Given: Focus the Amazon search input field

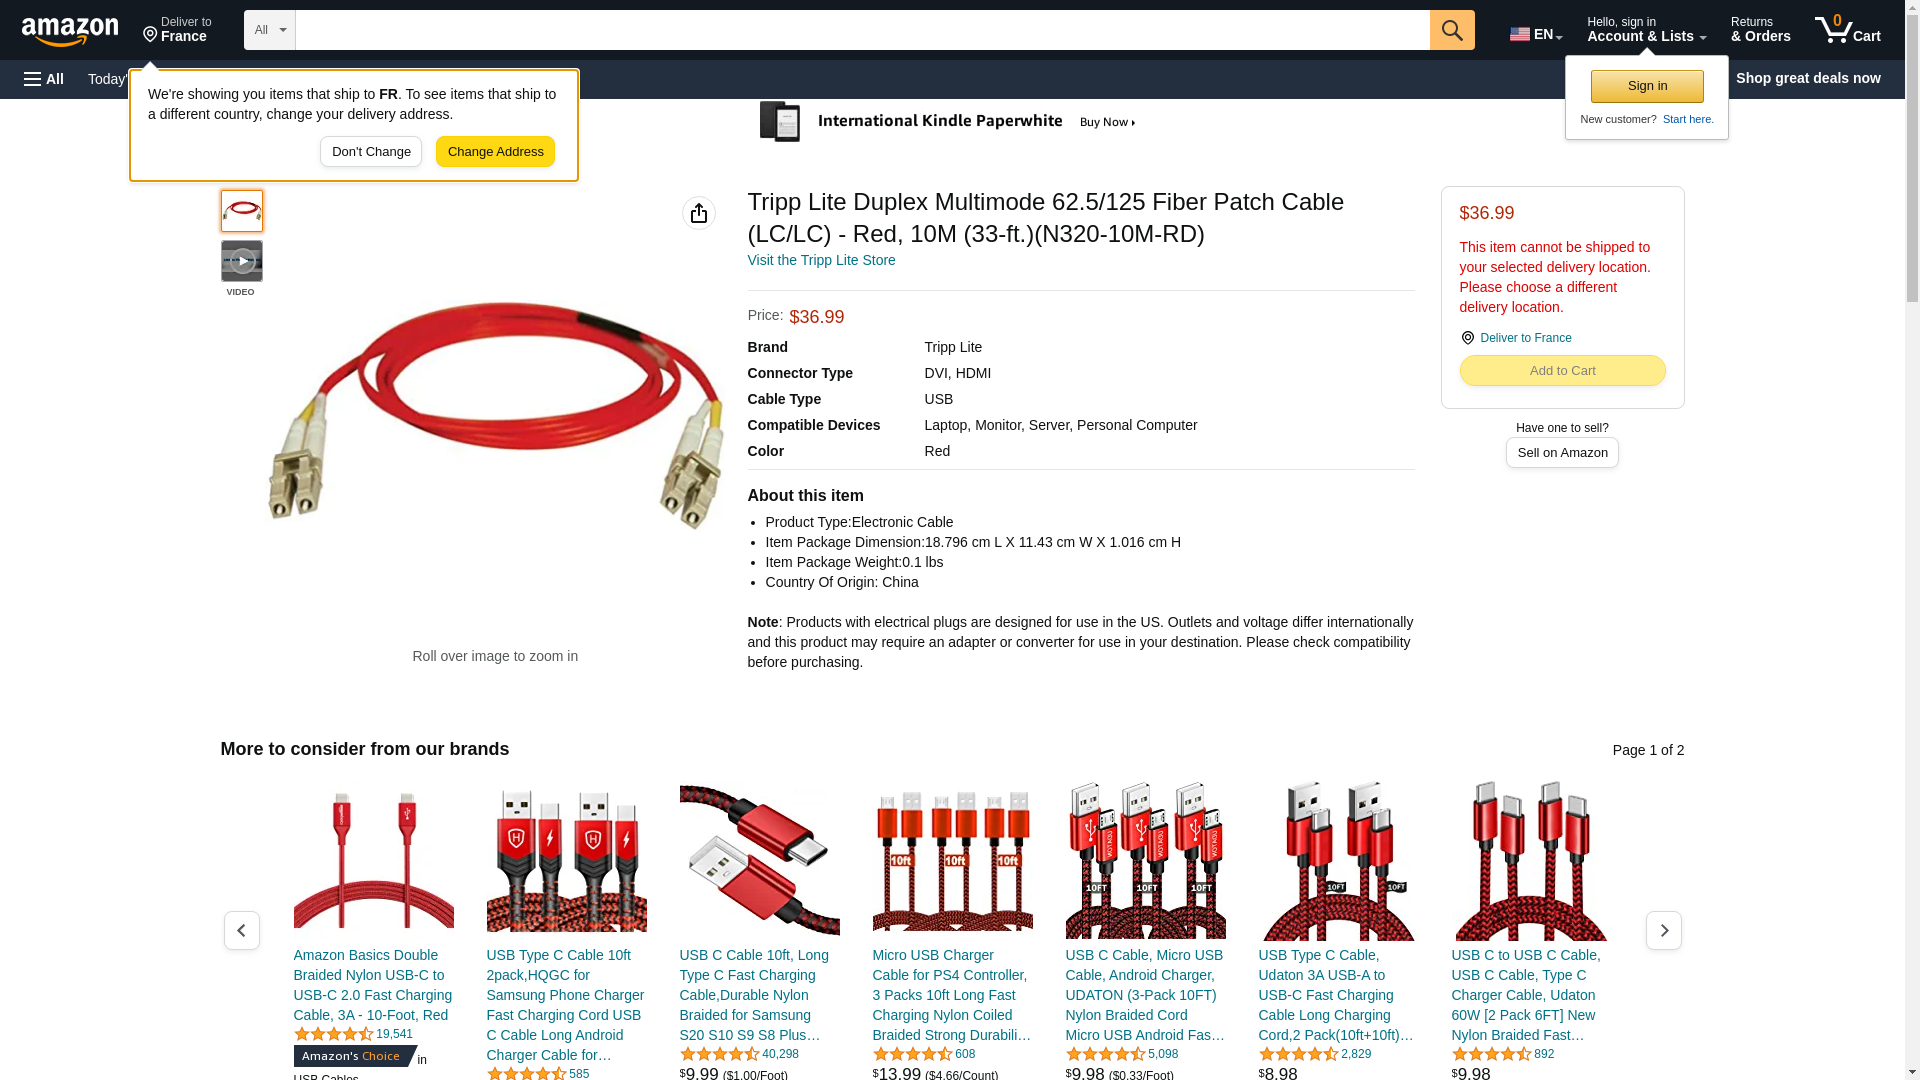Looking at the screenshot, I should (862, 30).
